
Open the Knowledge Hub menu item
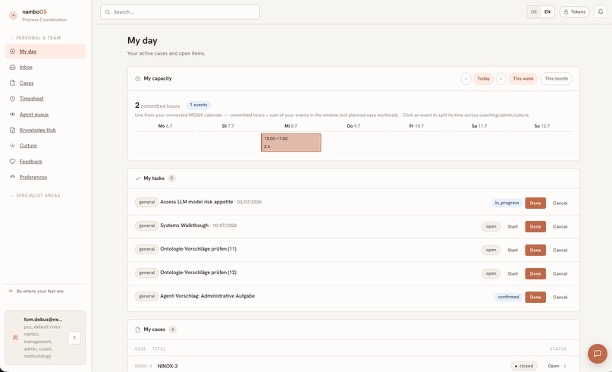[45, 130]
